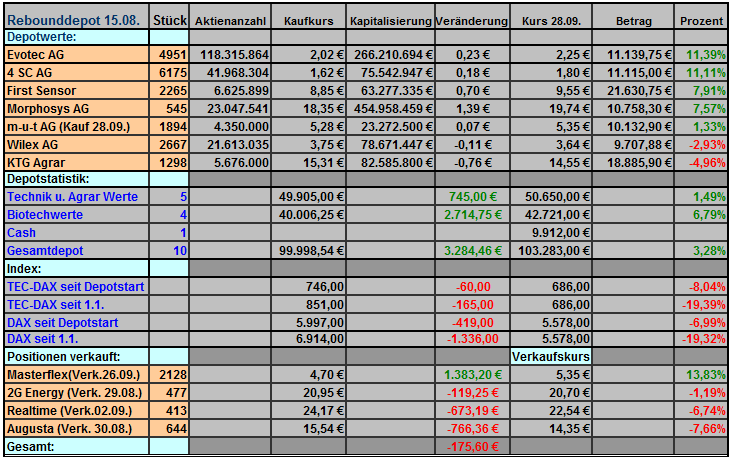Image resolution: width=732 pixels, height=461 pixels.
Task: Select '2G Energy (Verk. 29.08.)' row
Action: pos(74,393)
